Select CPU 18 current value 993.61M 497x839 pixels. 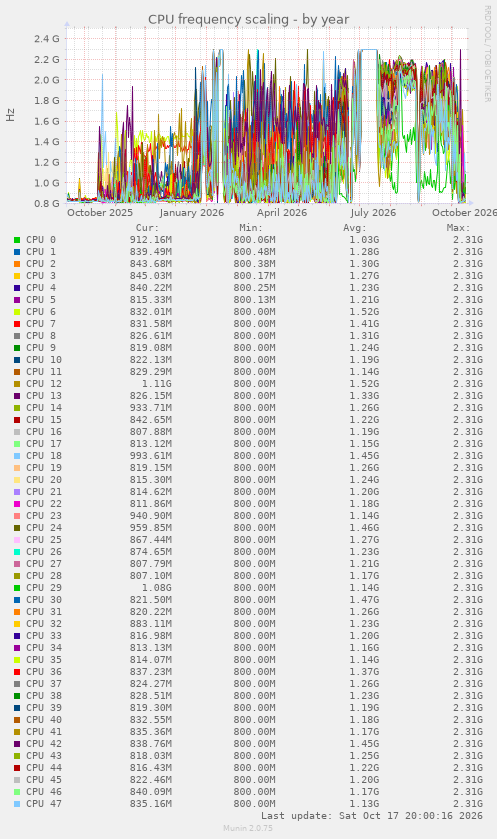(151, 455)
